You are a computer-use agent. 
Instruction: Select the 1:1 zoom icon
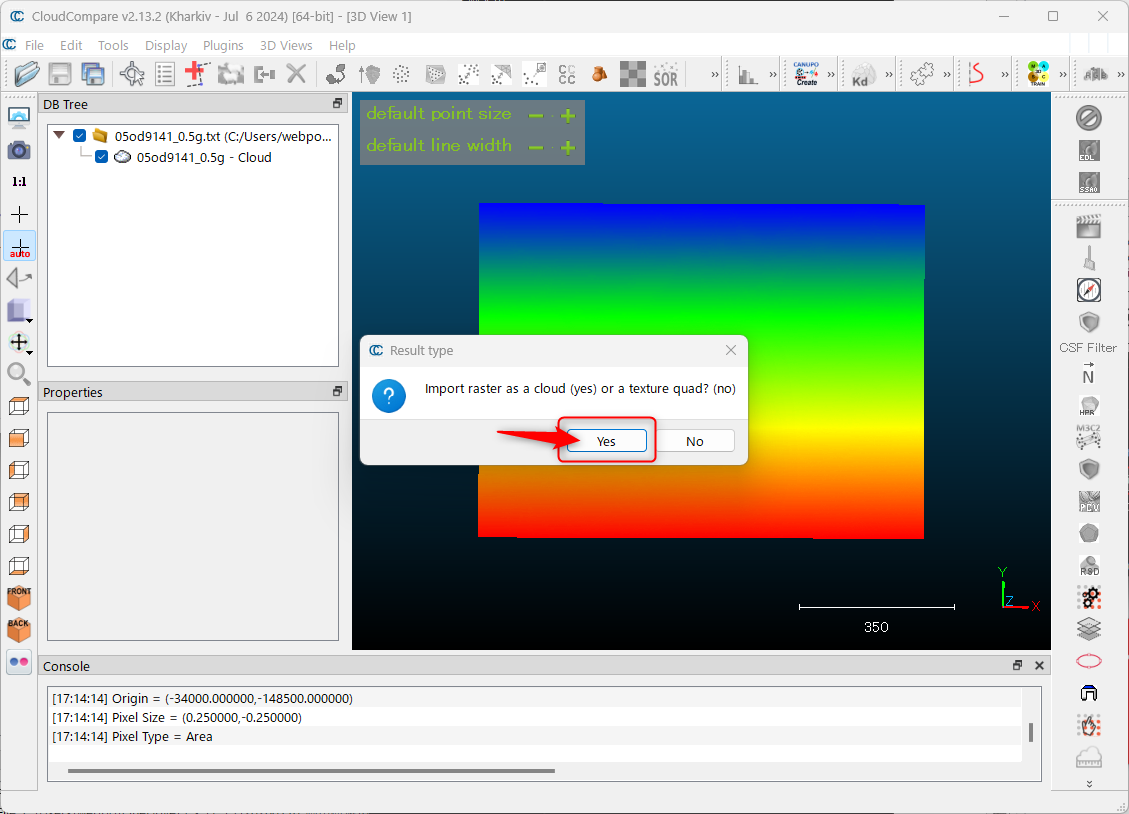coord(19,182)
